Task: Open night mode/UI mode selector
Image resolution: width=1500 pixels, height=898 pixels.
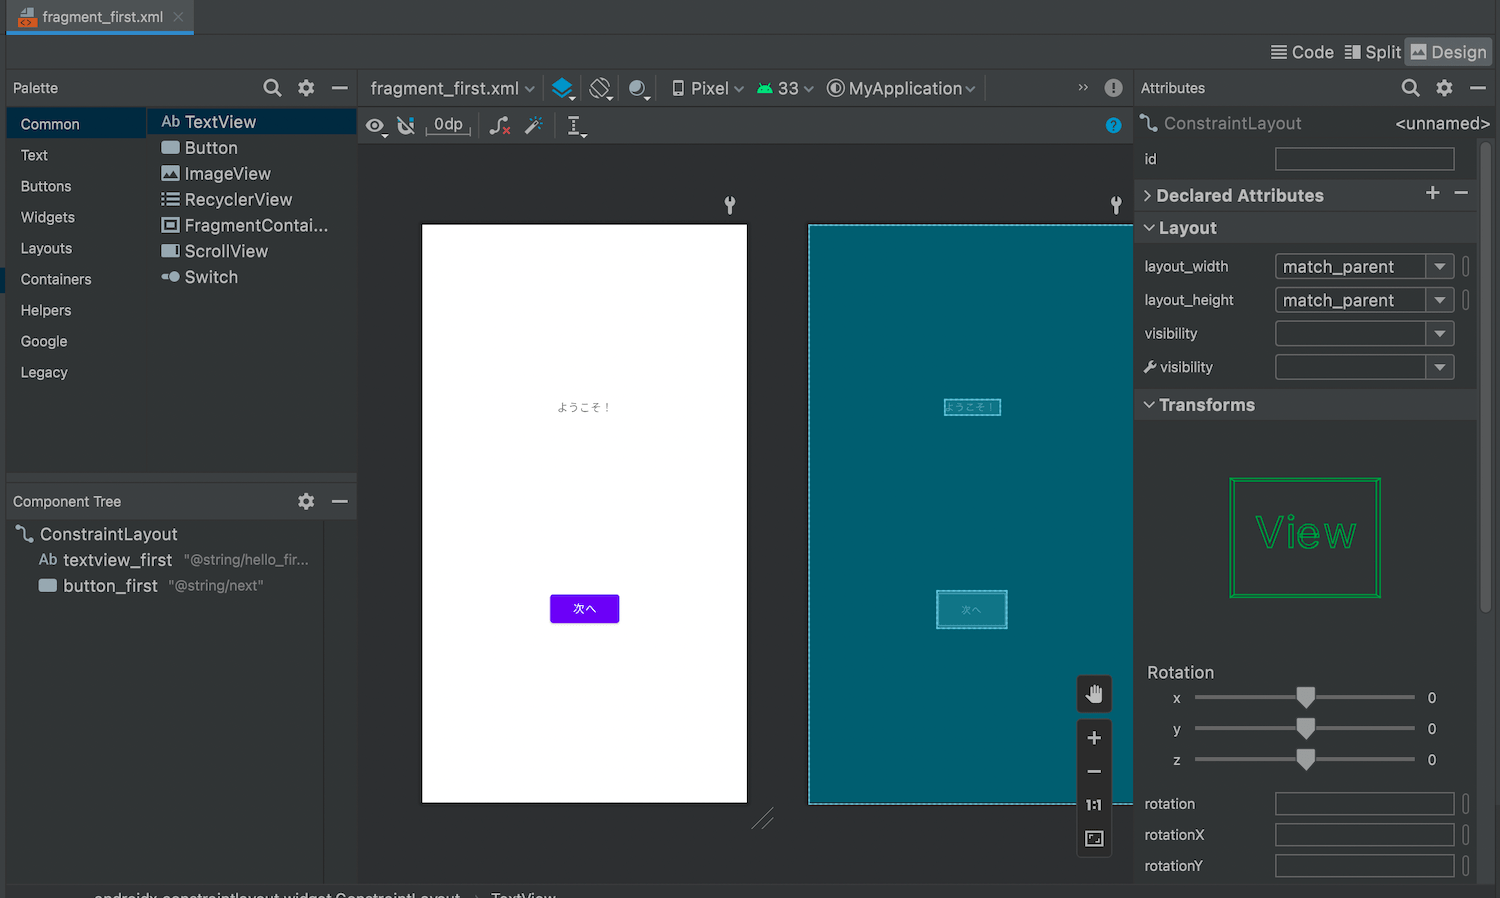Action: (x=639, y=89)
